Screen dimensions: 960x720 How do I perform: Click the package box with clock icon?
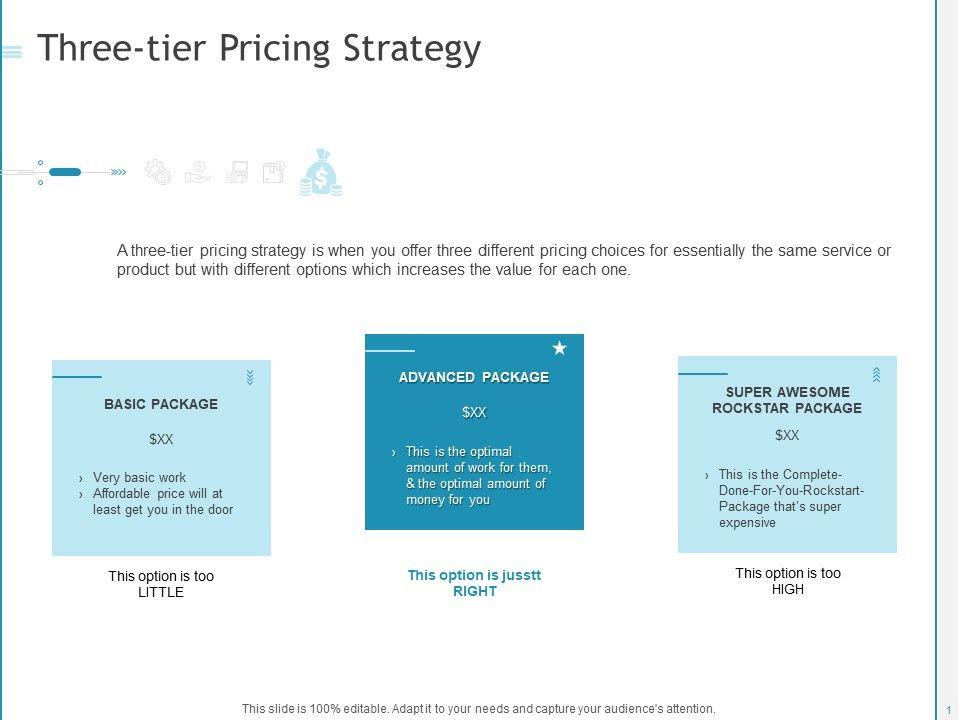pos(274,173)
